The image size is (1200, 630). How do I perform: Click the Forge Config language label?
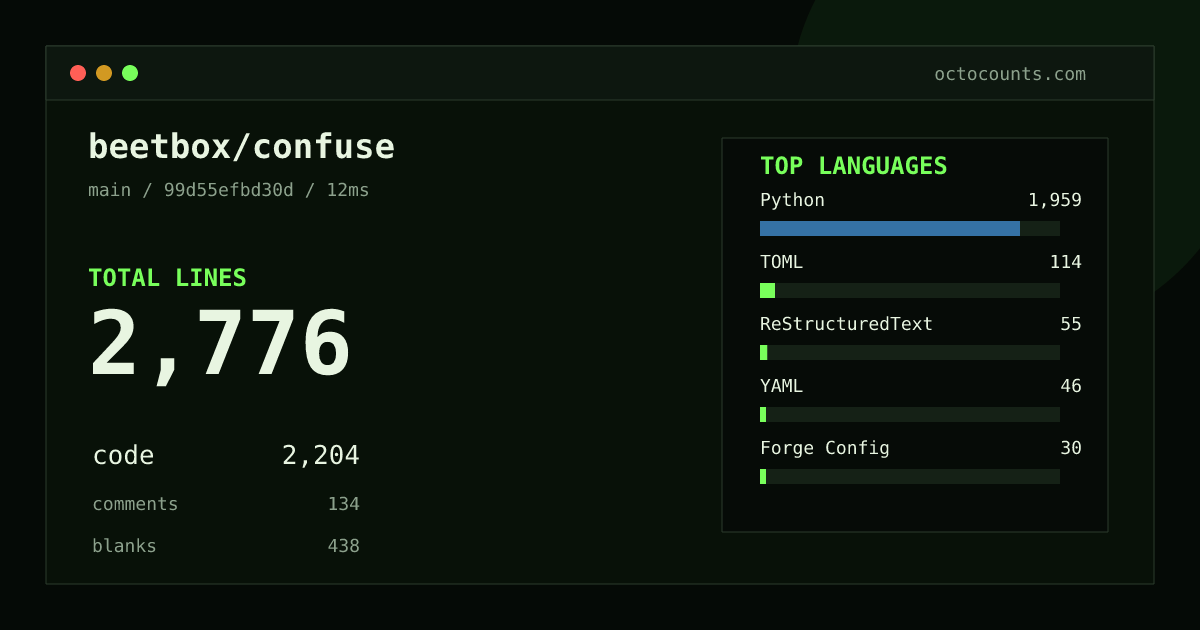tap(824, 448)
